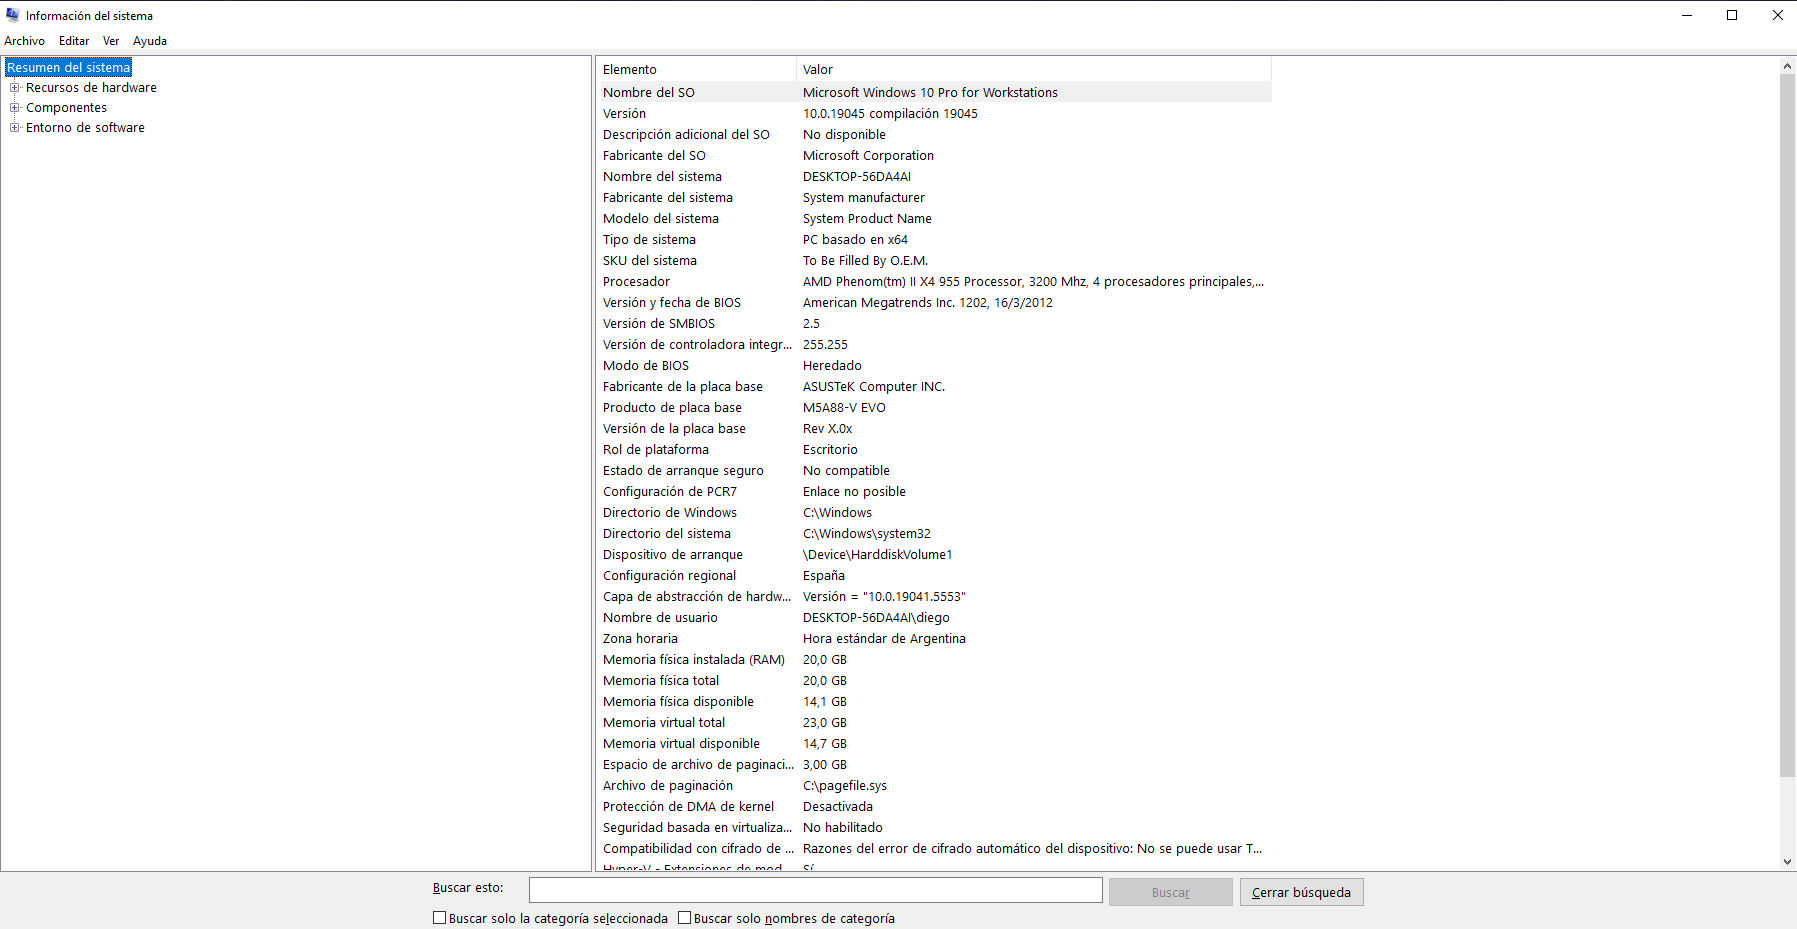Screen dimensions: 1797x929
Task: Maximize the Información del sistema window
Action: click(x=1732, y=15)
